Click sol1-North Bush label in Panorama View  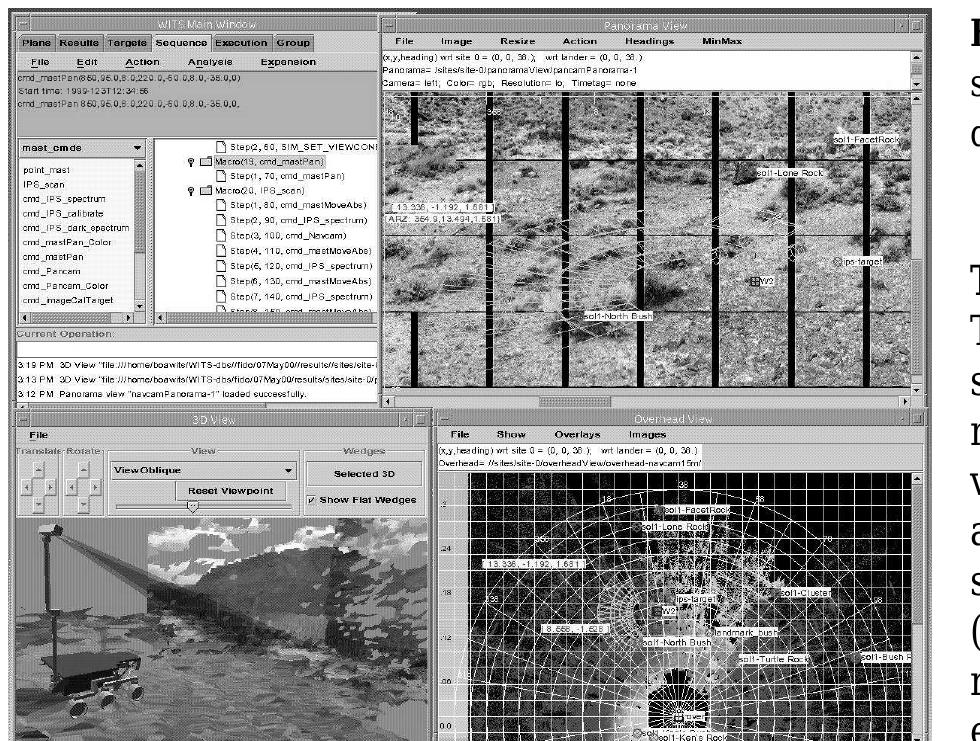coord(618,316)
